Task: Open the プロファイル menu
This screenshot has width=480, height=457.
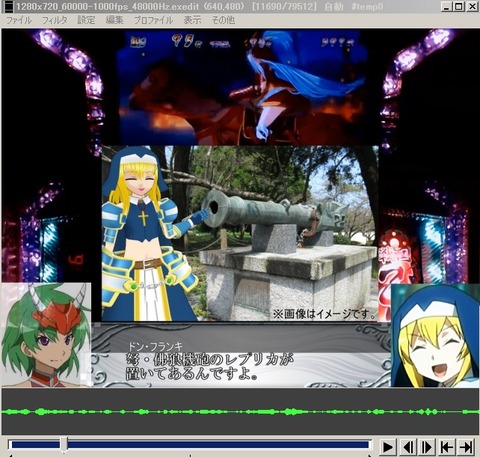Action: 153,20
